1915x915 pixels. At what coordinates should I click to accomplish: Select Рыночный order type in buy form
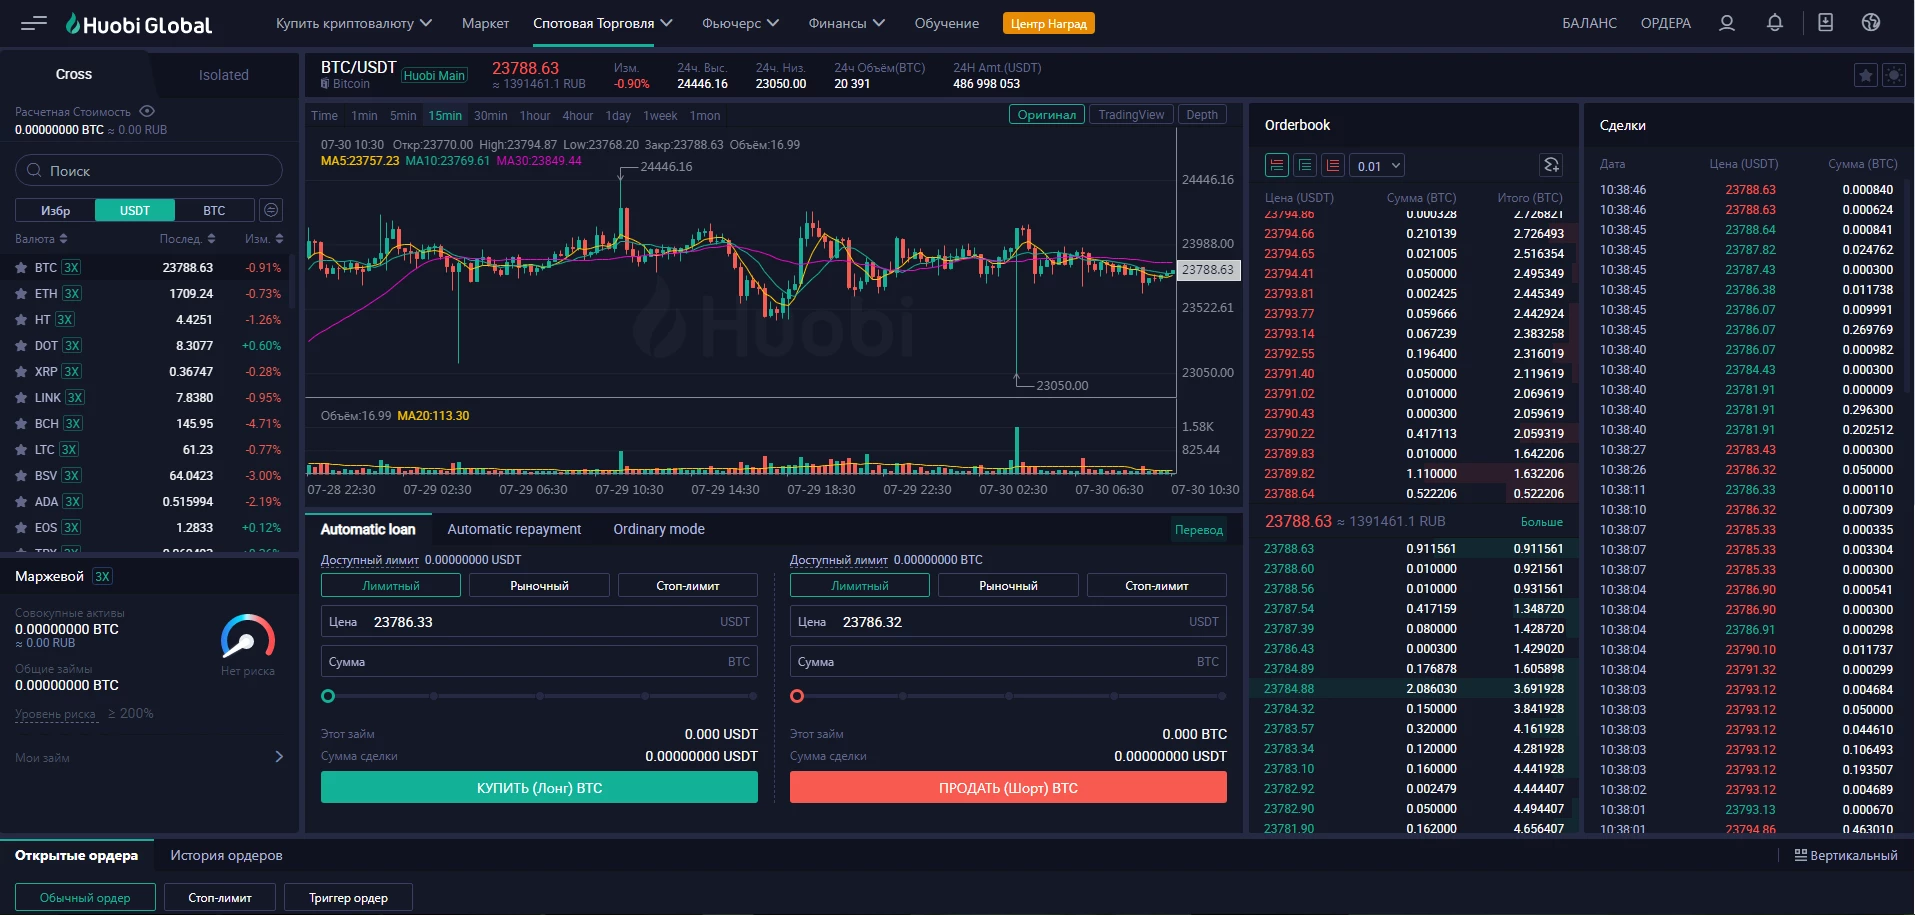pyautogui.click(x=539, y=586)
